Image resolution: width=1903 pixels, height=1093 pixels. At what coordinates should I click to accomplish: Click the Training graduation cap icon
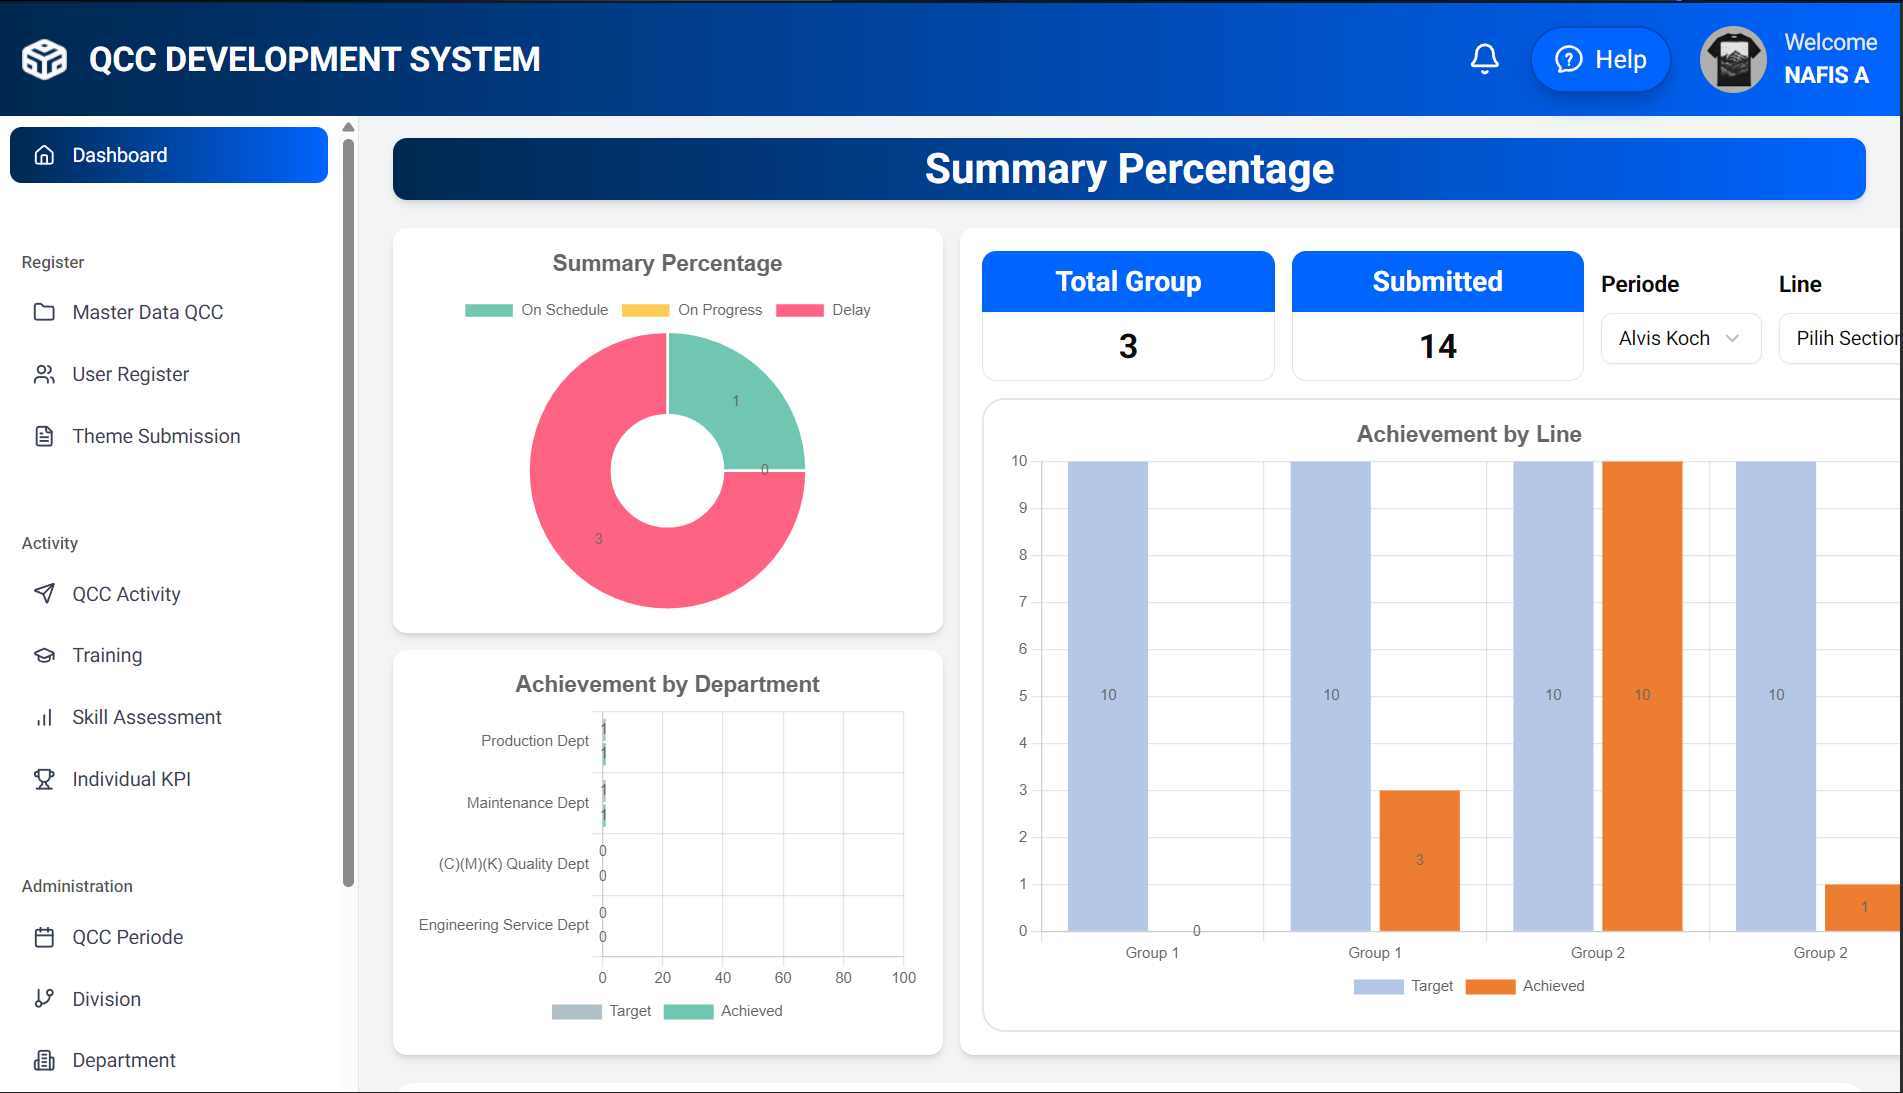tap(44, 655)
